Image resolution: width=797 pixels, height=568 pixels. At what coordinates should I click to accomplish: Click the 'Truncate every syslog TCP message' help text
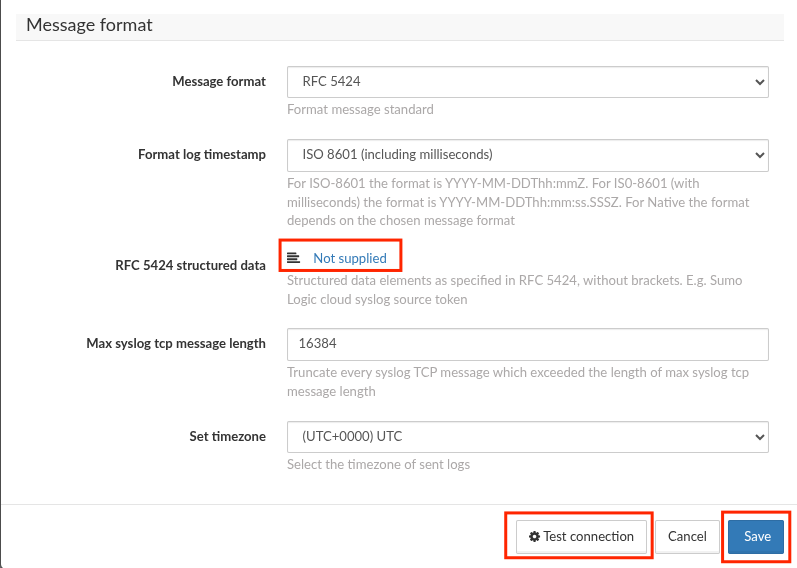tap(517, 382)
